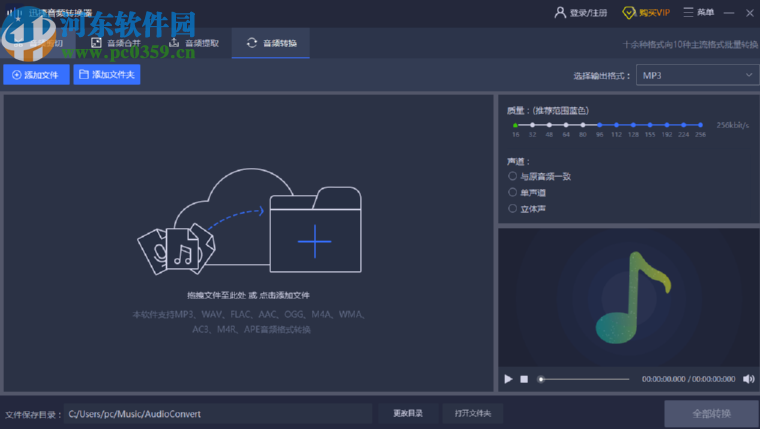
Task: Click the Add Folder button
Action: coord(107,75)
